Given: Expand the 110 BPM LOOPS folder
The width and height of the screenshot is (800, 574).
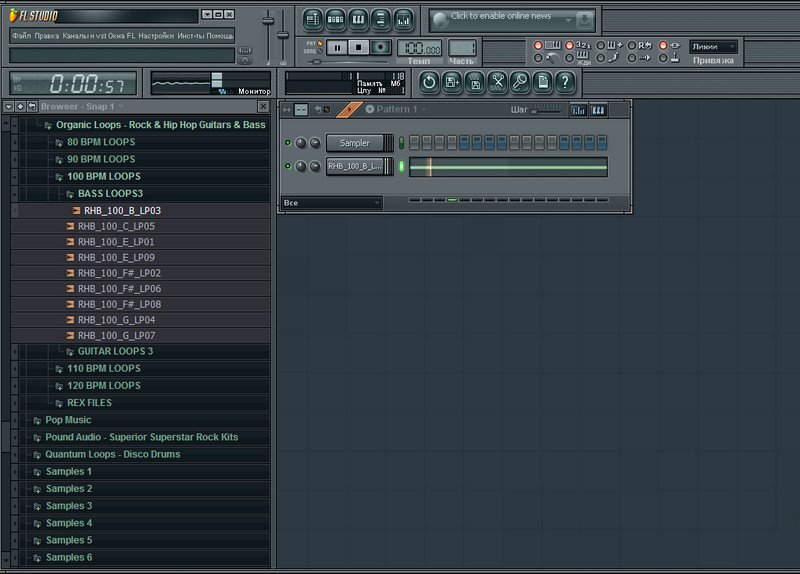Looking at the screenshot, I should pos(103,368).
